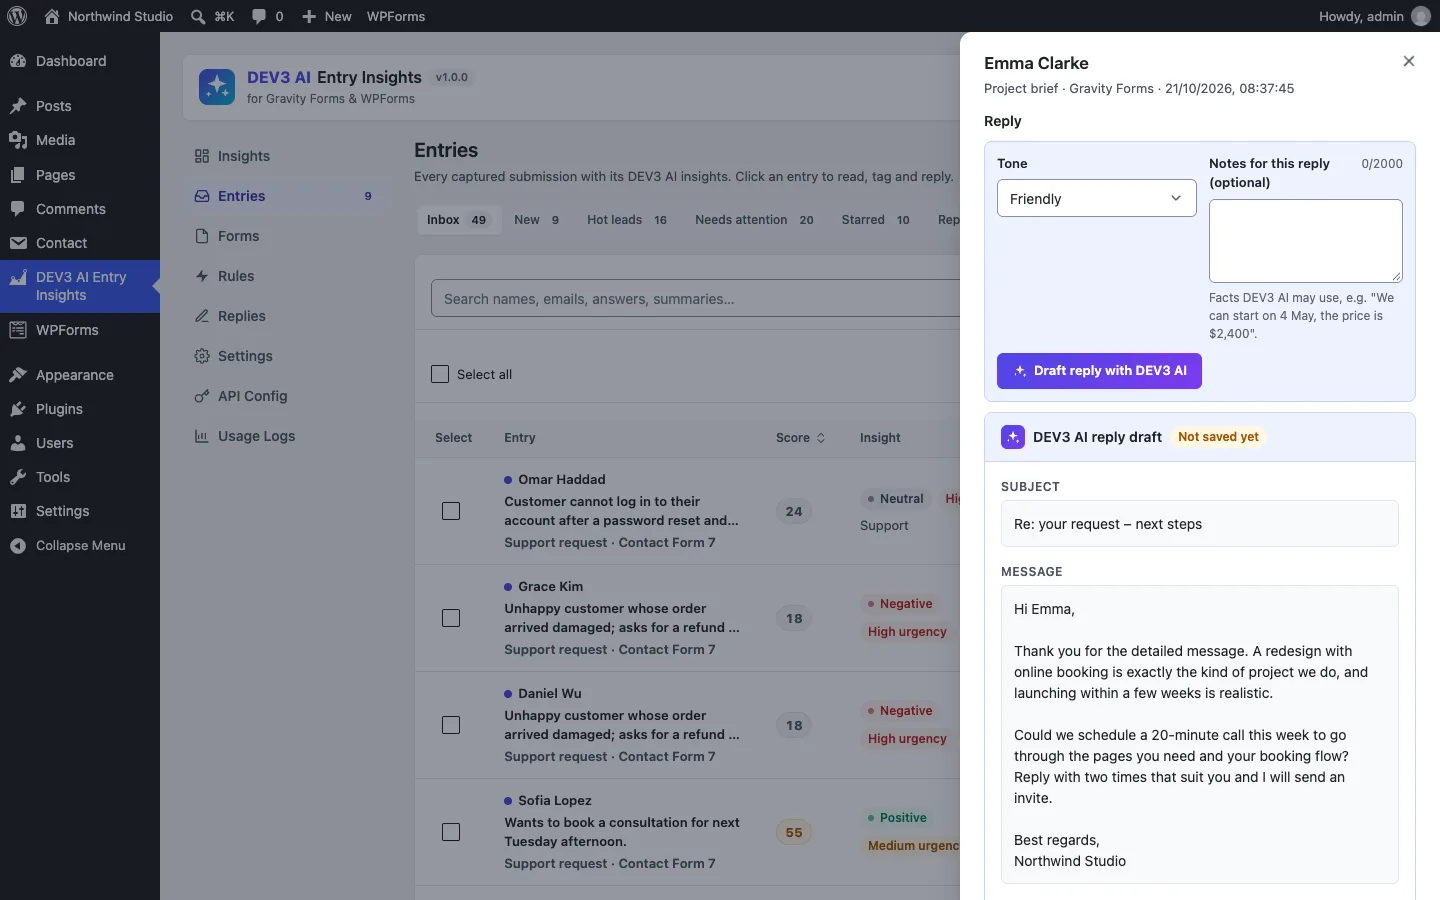Click the Appearance brush icon
1440x900 pixels.
[x=18, y=375]
